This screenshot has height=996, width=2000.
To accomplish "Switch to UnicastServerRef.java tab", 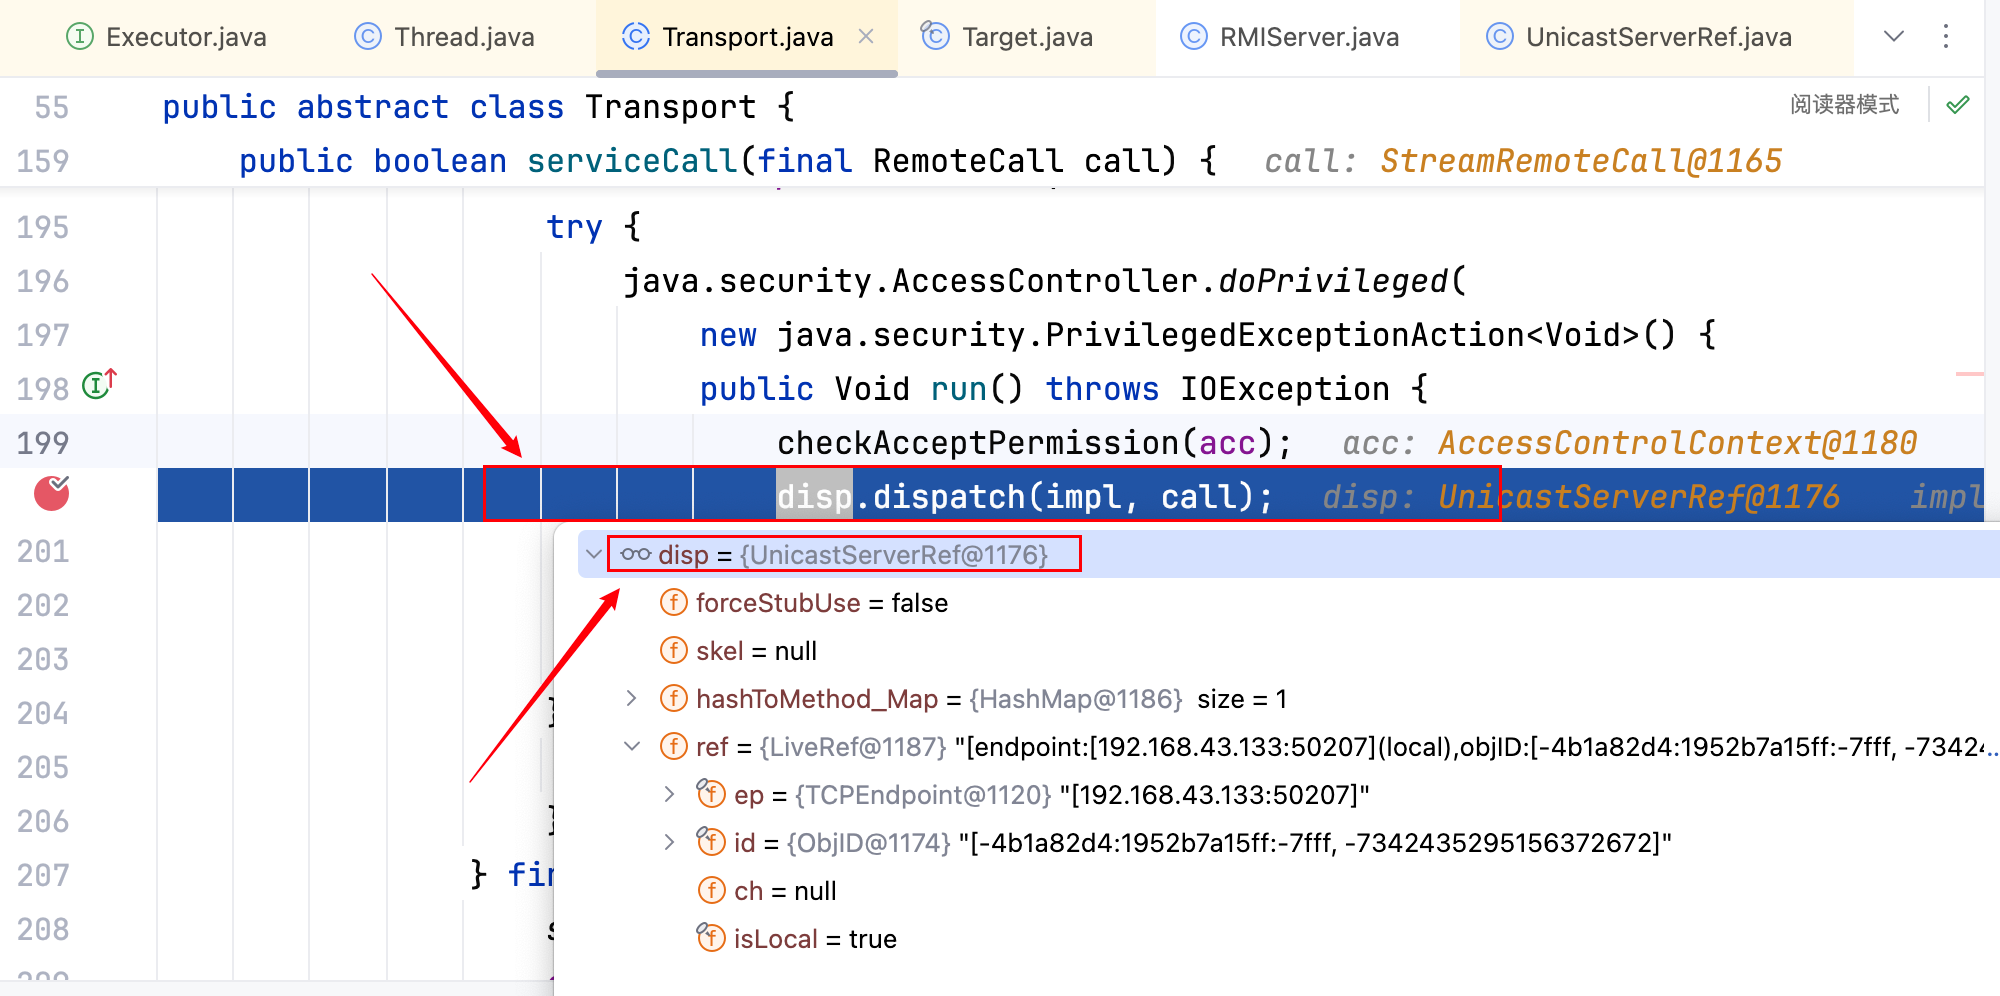I will click(1639, 38).
